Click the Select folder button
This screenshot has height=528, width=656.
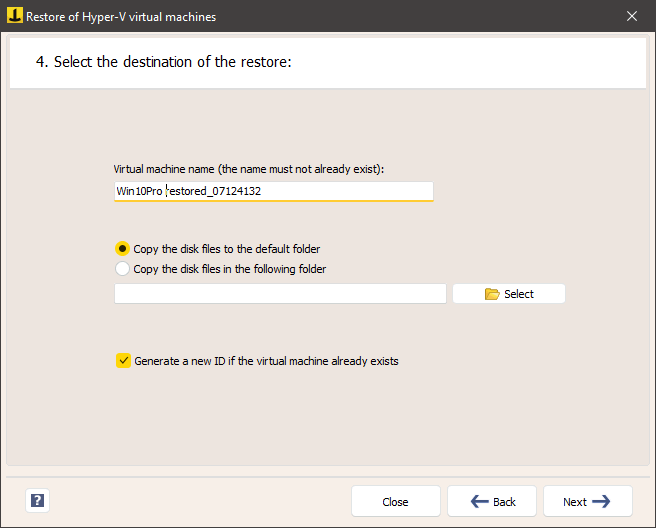coord(509,294)
